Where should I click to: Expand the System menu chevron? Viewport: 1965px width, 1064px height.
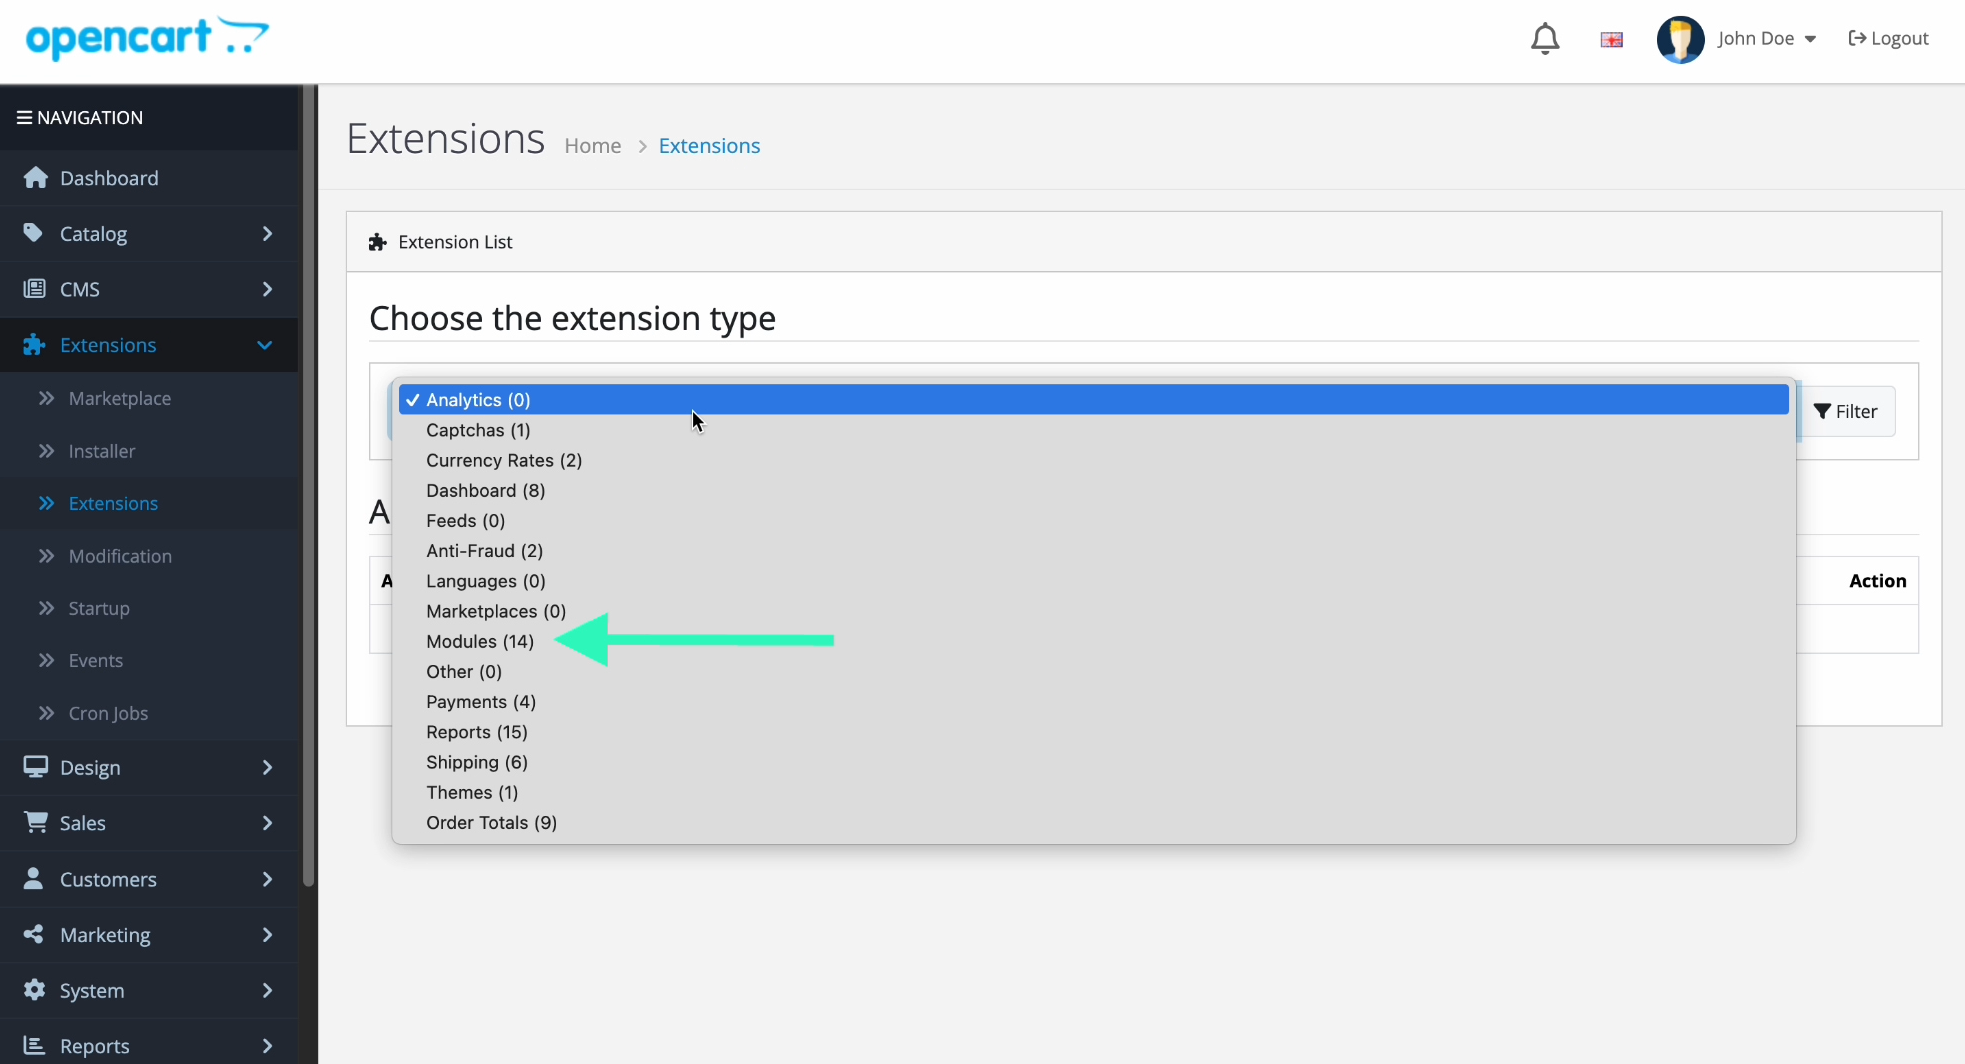267,990
